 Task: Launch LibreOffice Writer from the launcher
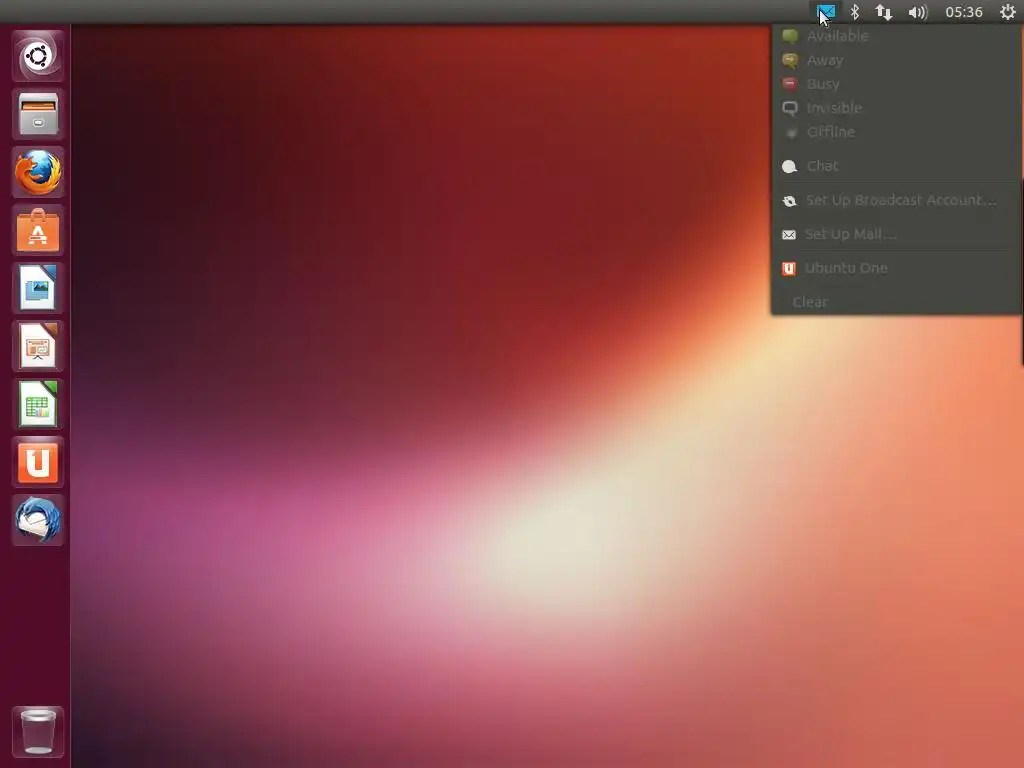pos(38,288)
